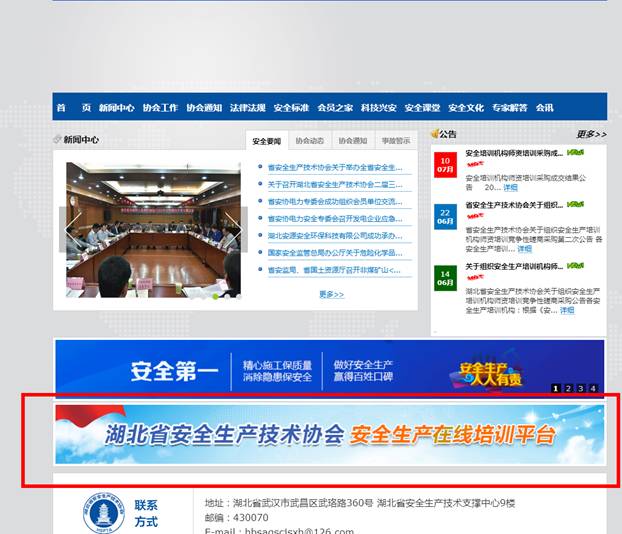Click the address line 武珞路360号
The height and width of the screenshot is (534, 622).
[359, 503]
